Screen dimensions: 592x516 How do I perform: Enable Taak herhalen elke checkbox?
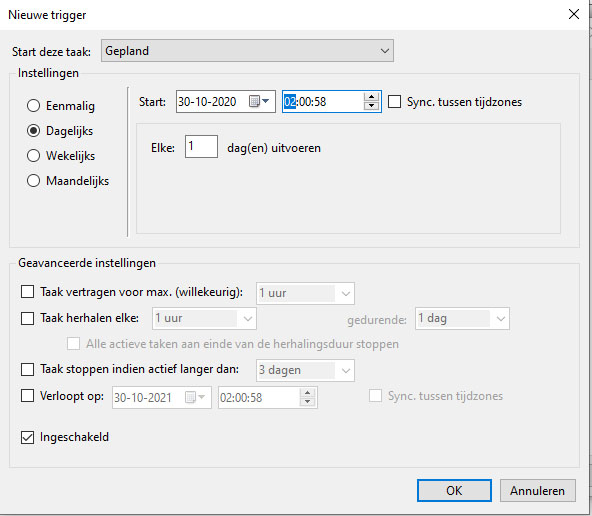pos(27,318)
